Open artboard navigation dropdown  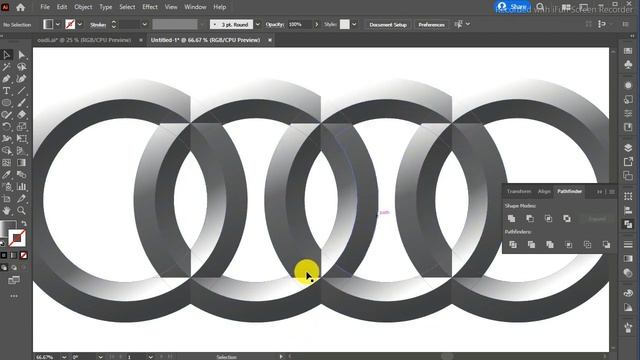pos(151,357)
